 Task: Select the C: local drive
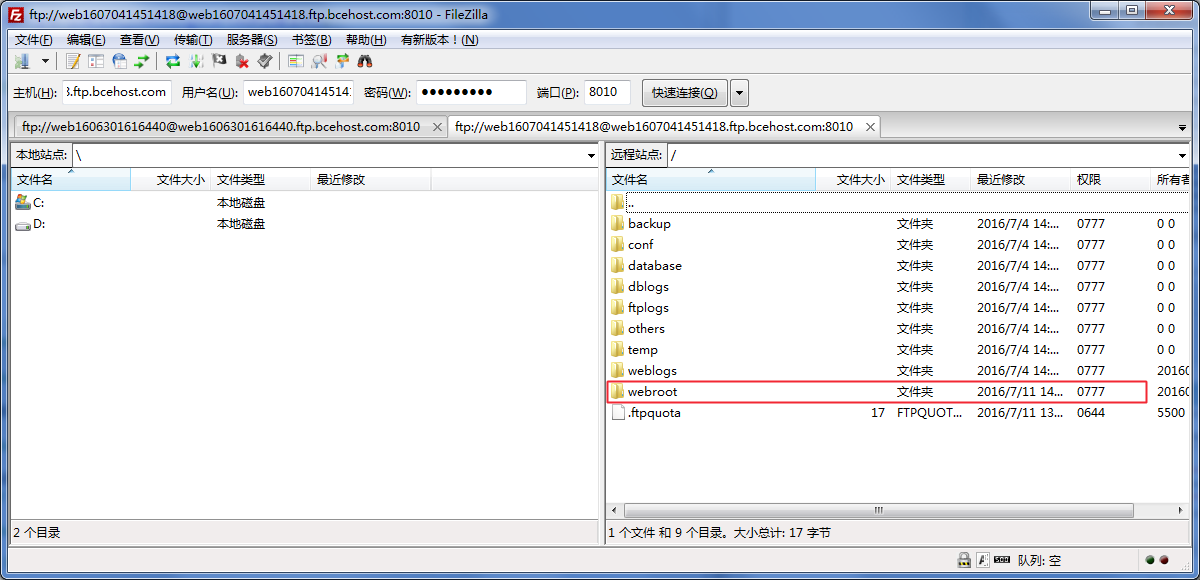(30, 203)
